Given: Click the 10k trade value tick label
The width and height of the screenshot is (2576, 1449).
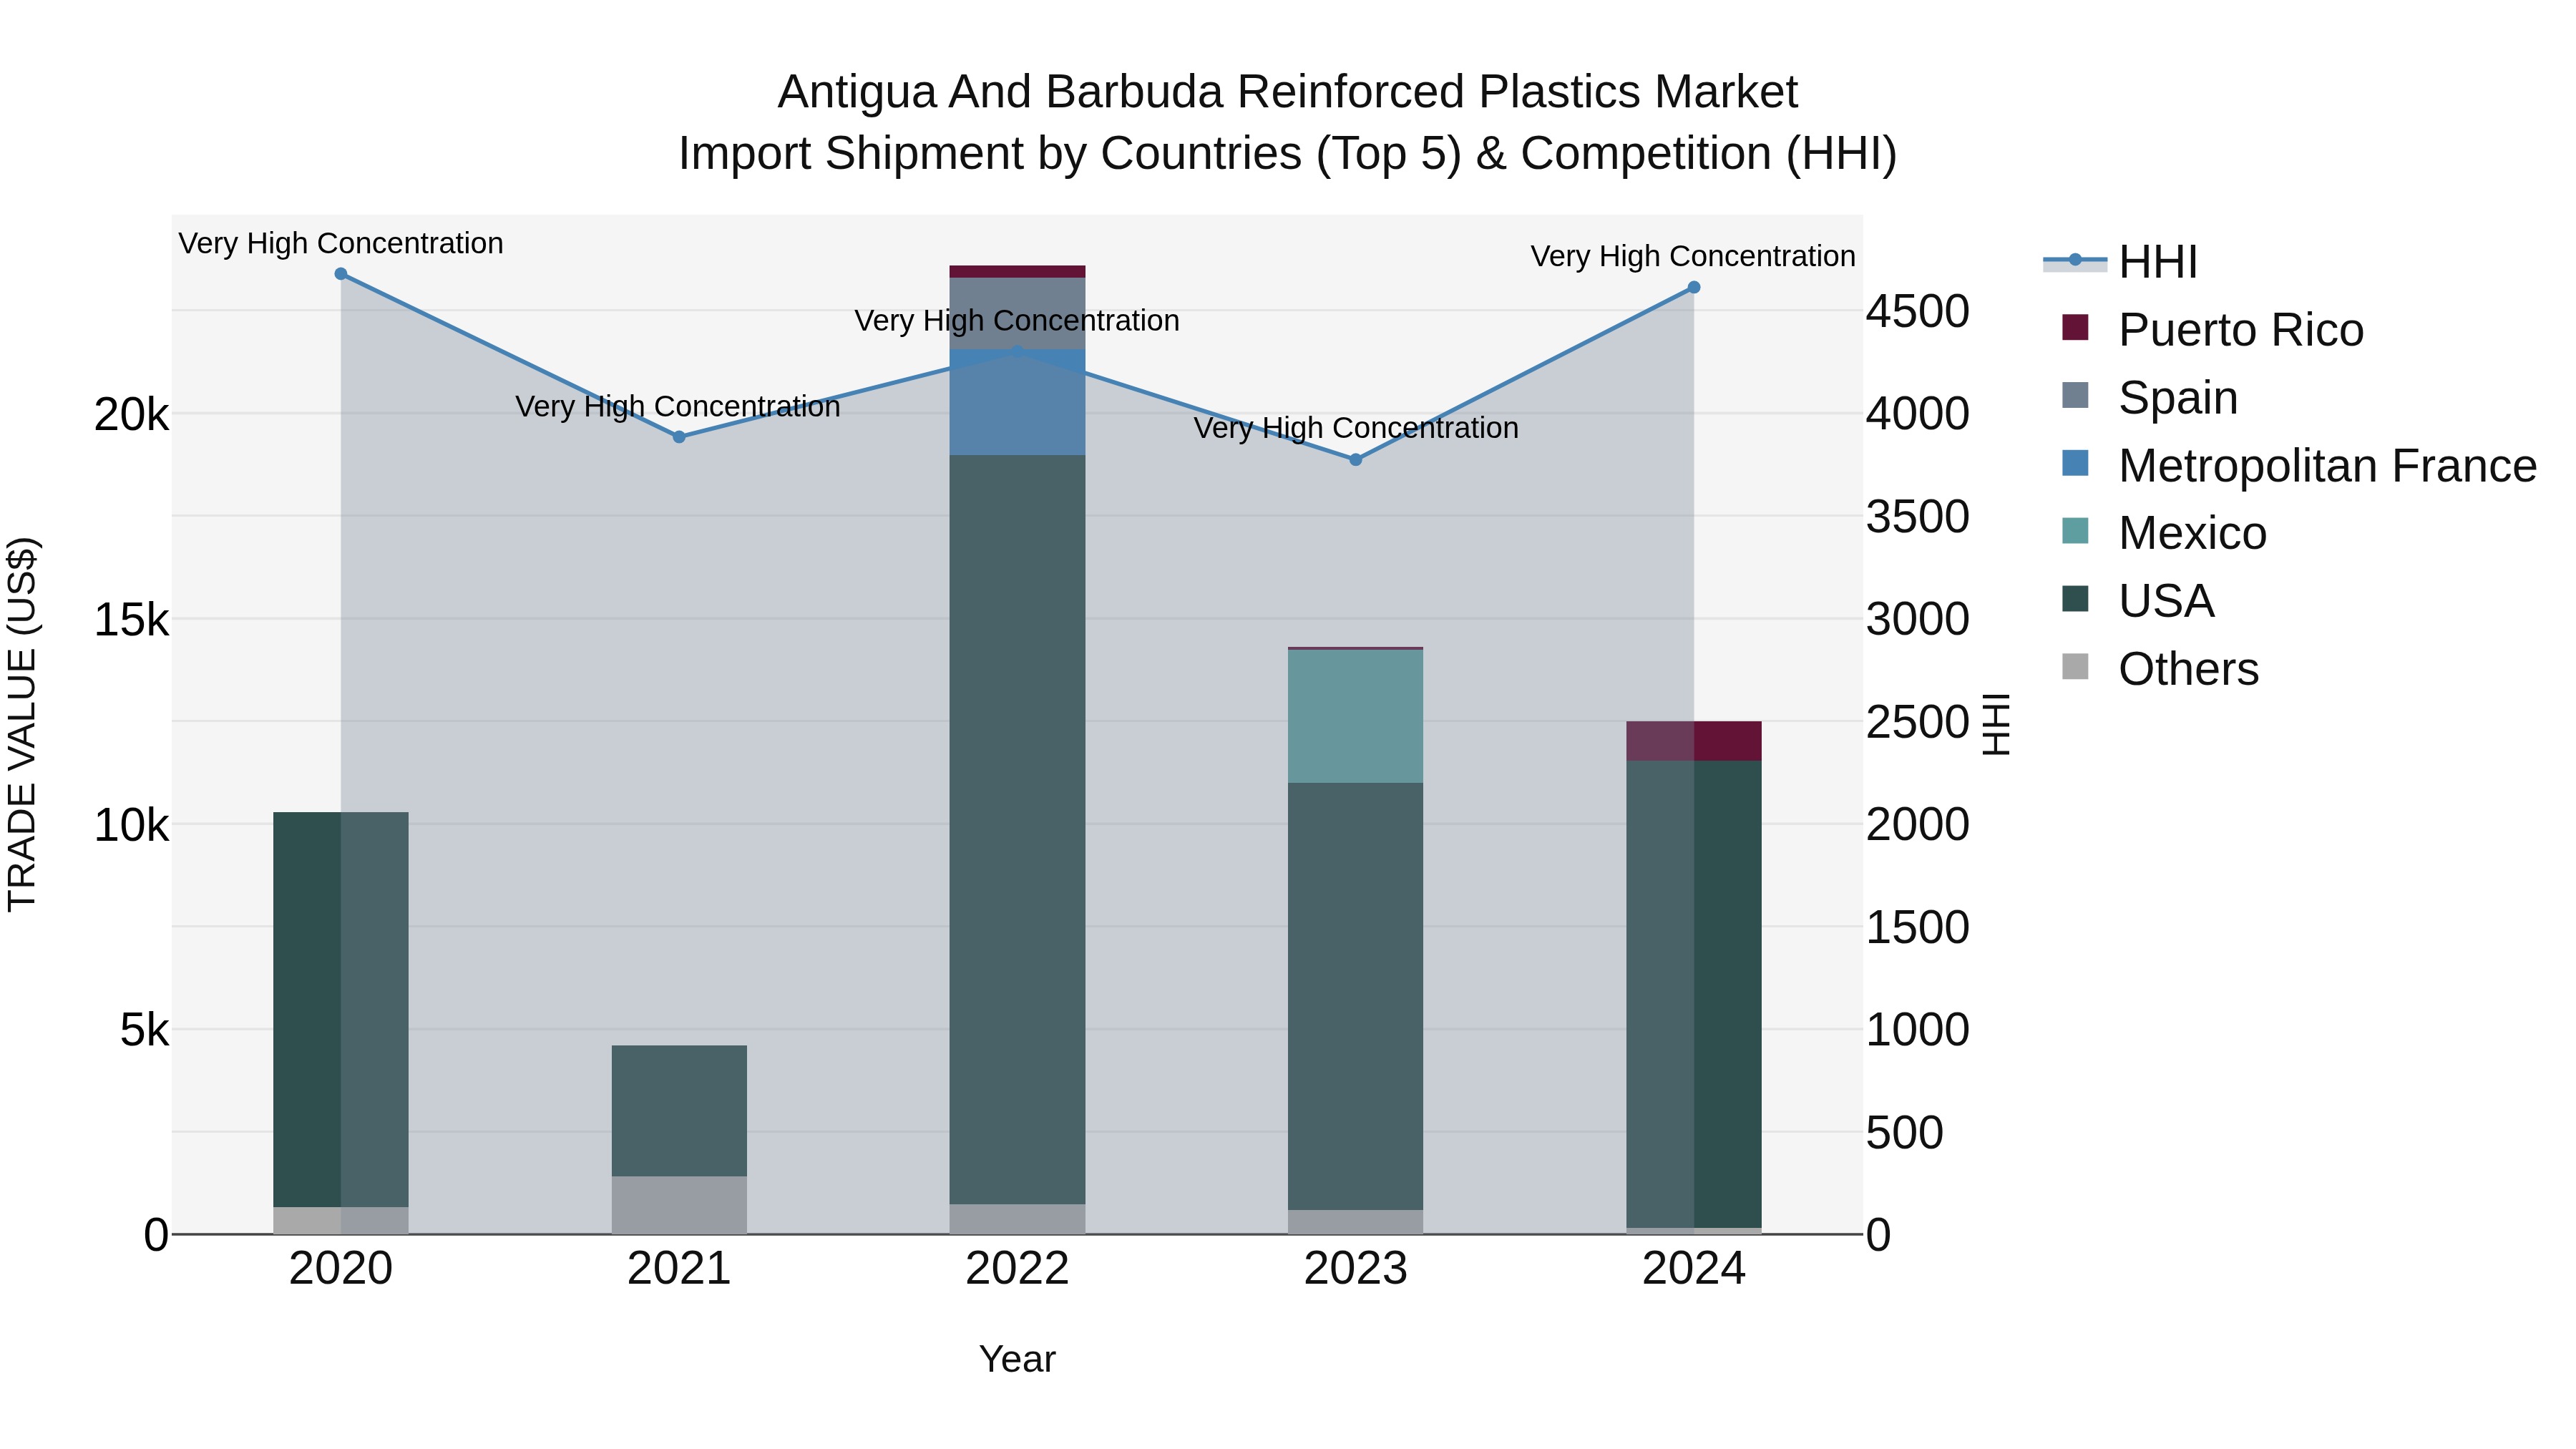Looking at the screenshot, I should [x=131, y=826].
